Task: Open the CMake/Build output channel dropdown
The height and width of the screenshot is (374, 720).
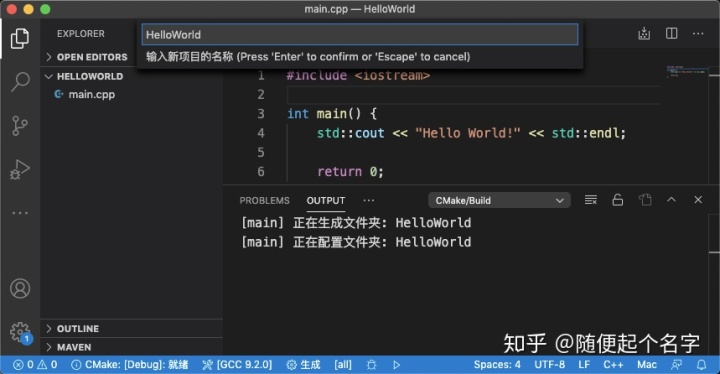Action: (x=500, y=200)
